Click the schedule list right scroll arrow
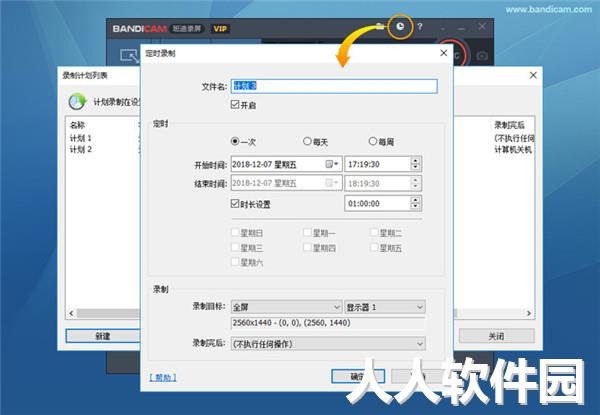 (x=528, y=313)
